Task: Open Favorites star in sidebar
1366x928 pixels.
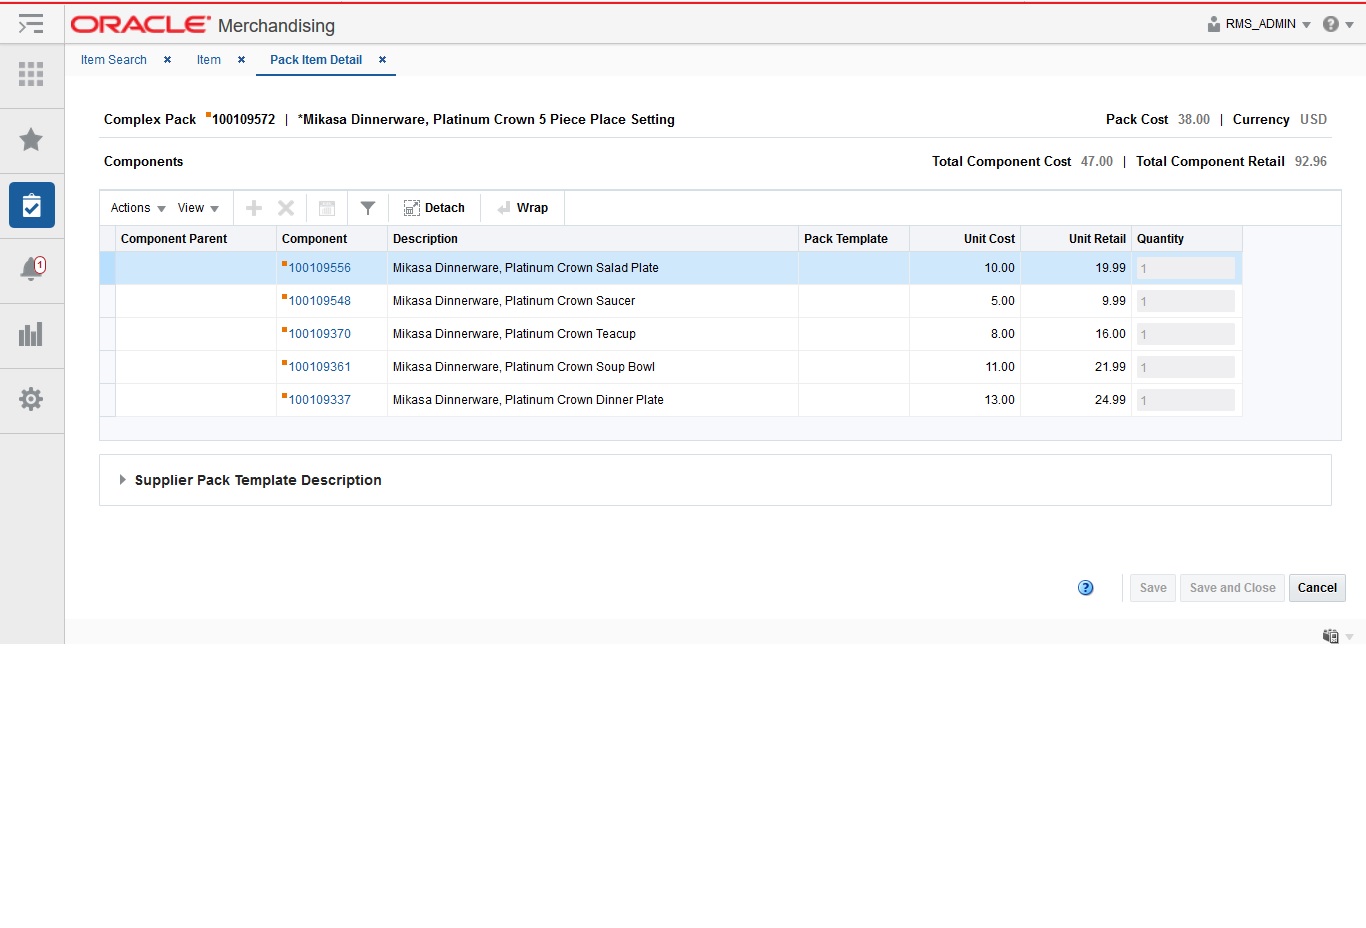Action: [31, 139]
